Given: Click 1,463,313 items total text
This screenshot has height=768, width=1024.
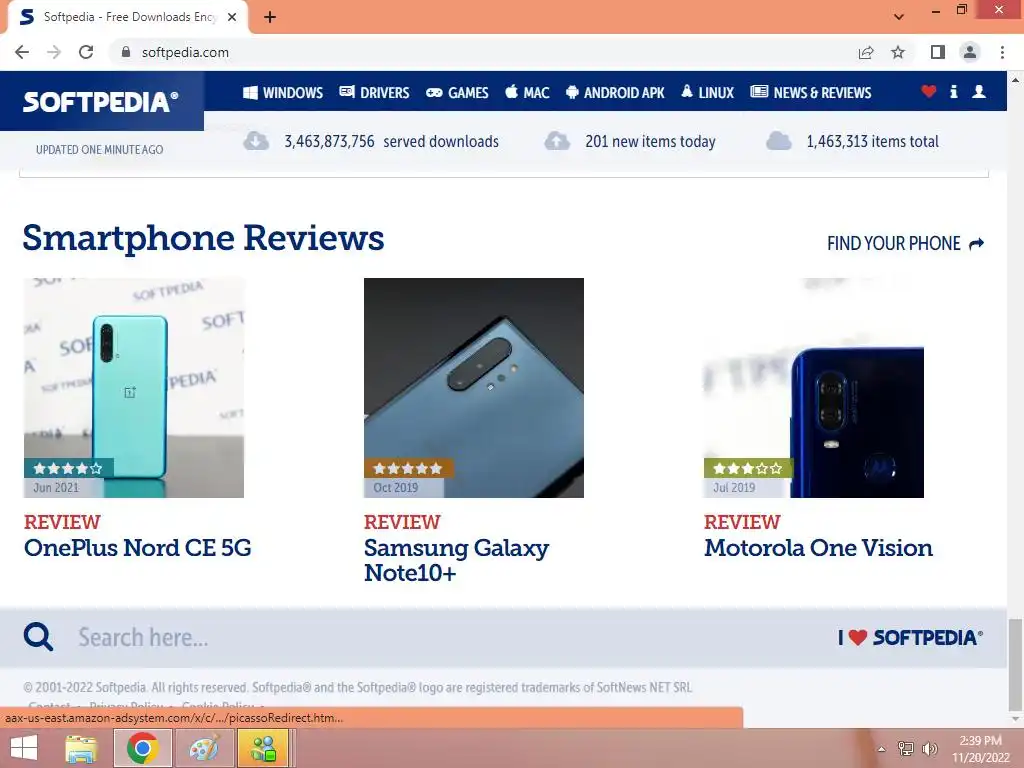Looking at the screenshot, I should point(872,142).
